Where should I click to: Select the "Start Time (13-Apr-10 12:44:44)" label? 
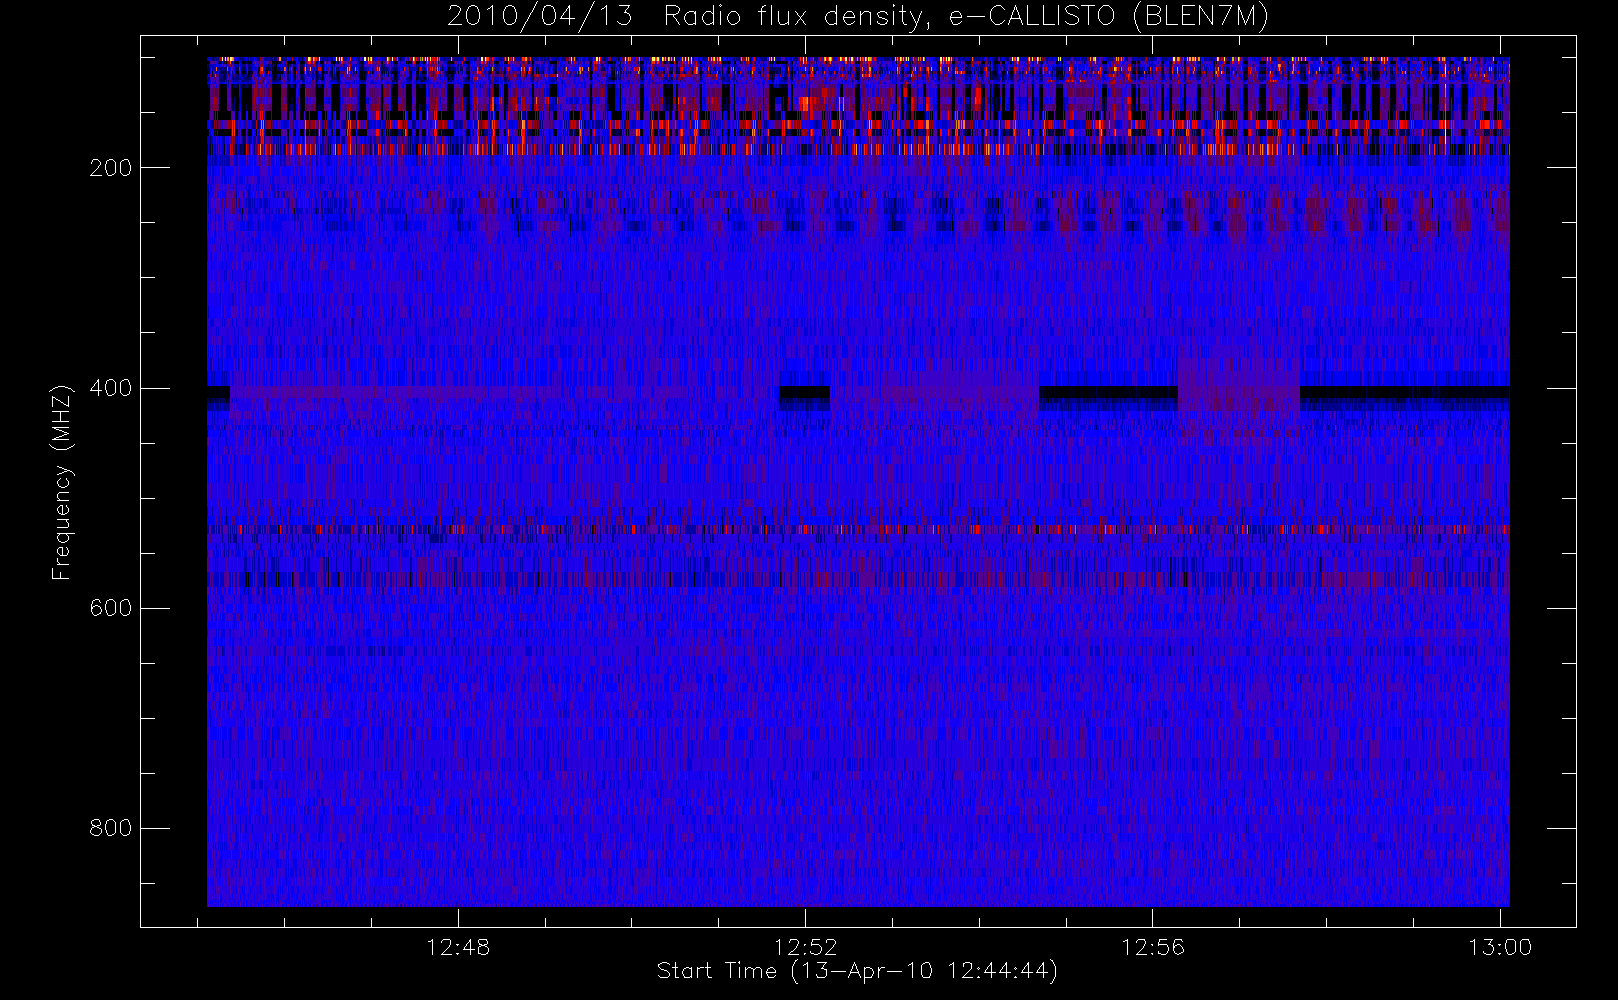(x=857, y=971)
